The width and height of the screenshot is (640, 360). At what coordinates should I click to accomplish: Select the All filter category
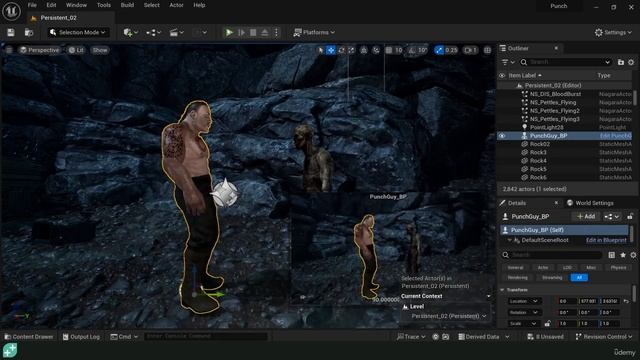point(579,278)
